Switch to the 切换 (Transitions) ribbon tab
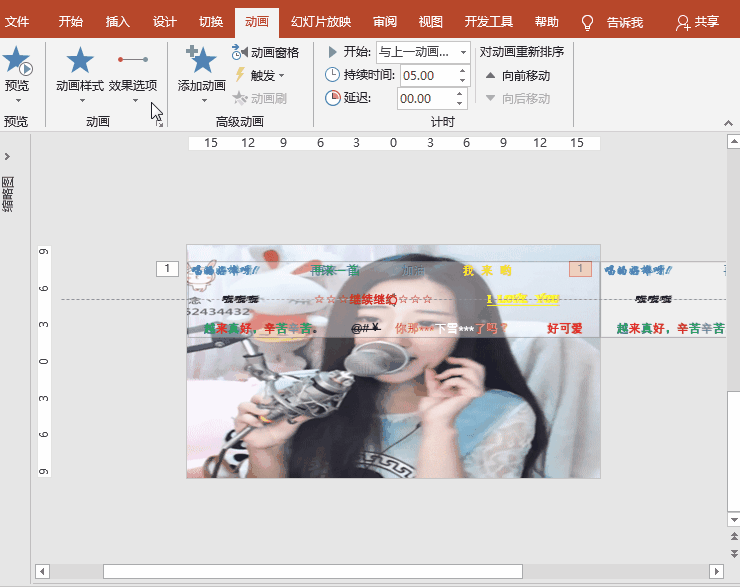Viewport: 740px width, 587px height. (x=210, y=22)
